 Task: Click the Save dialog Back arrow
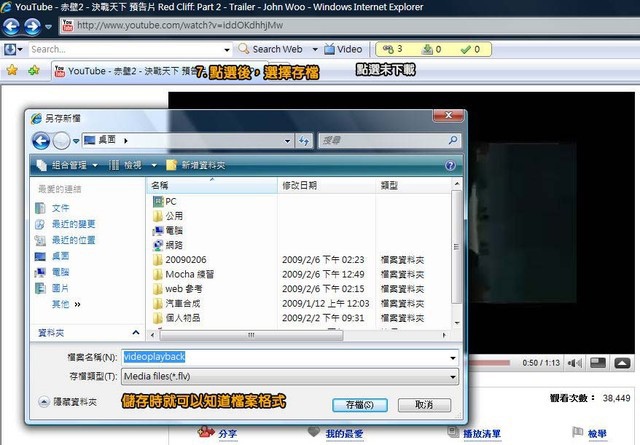(x=41, y=141)
